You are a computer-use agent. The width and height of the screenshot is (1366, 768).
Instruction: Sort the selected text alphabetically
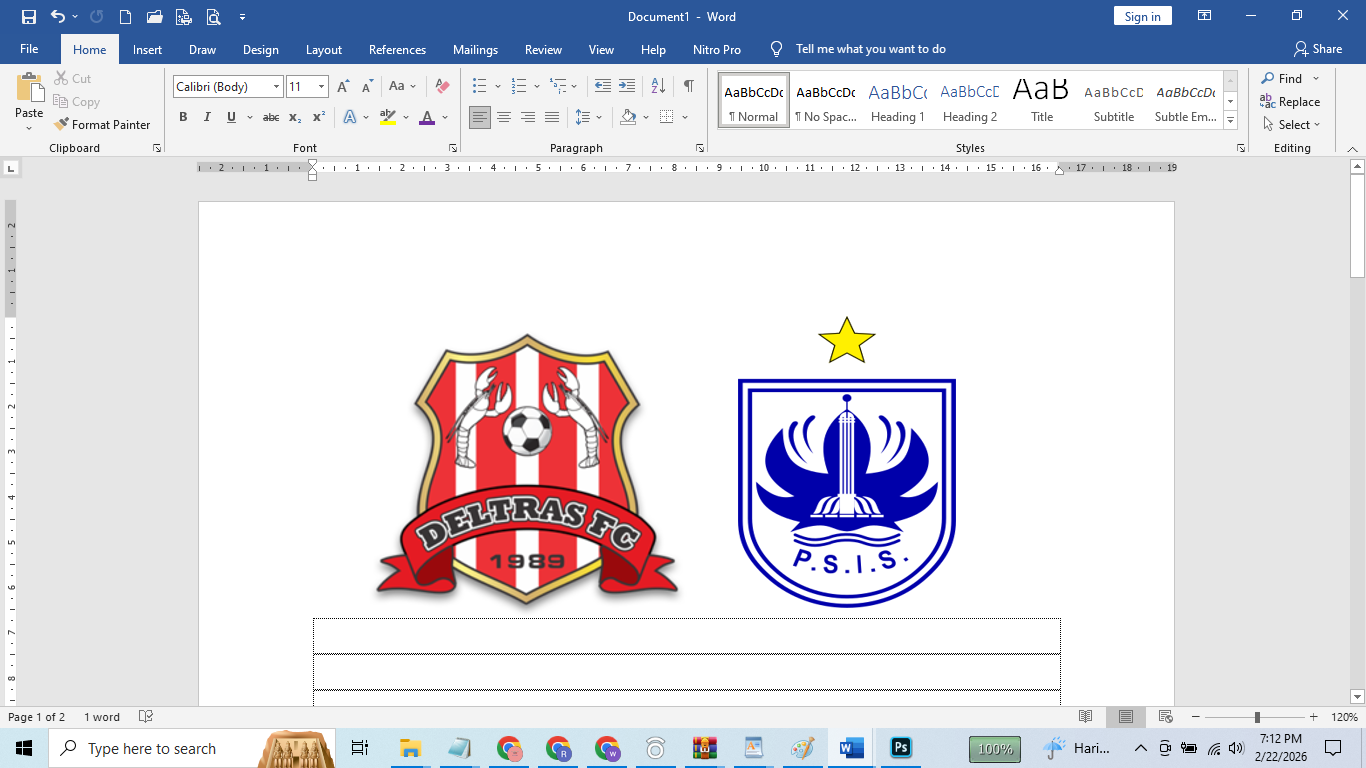coord(658,87)
